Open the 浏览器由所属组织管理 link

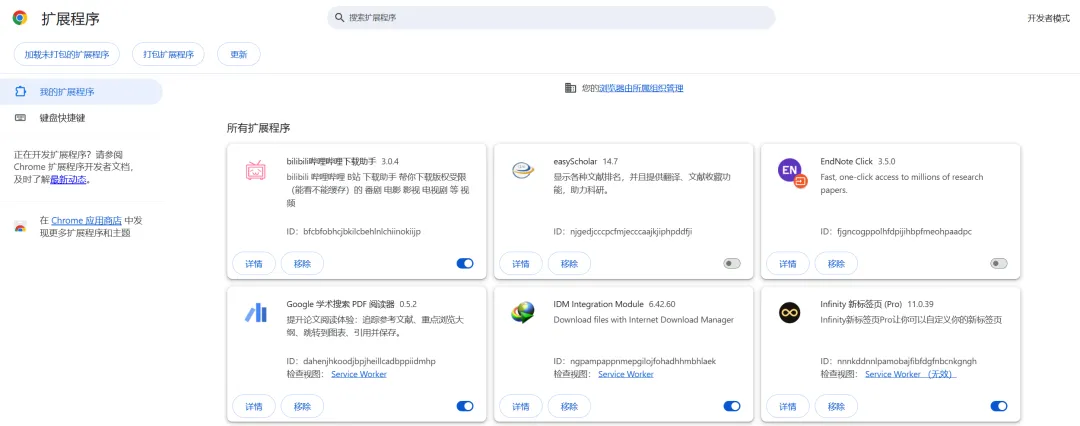[641, 88]
